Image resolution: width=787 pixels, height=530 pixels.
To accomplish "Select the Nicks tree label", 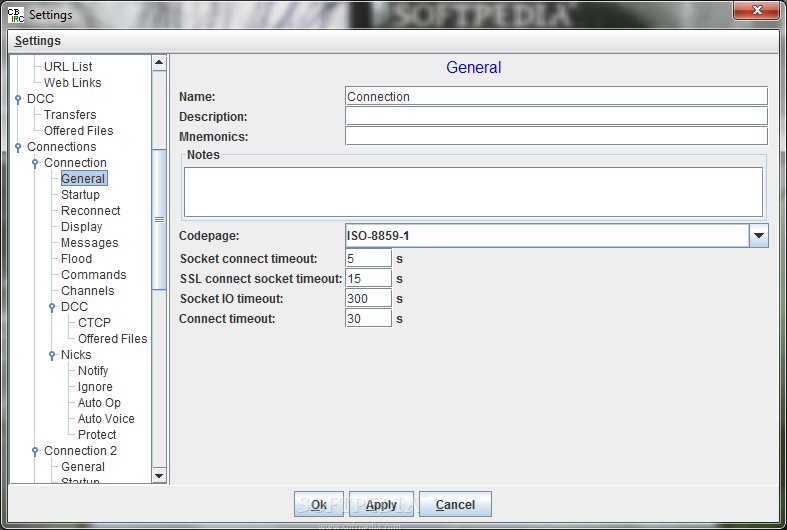I will 76,355.
